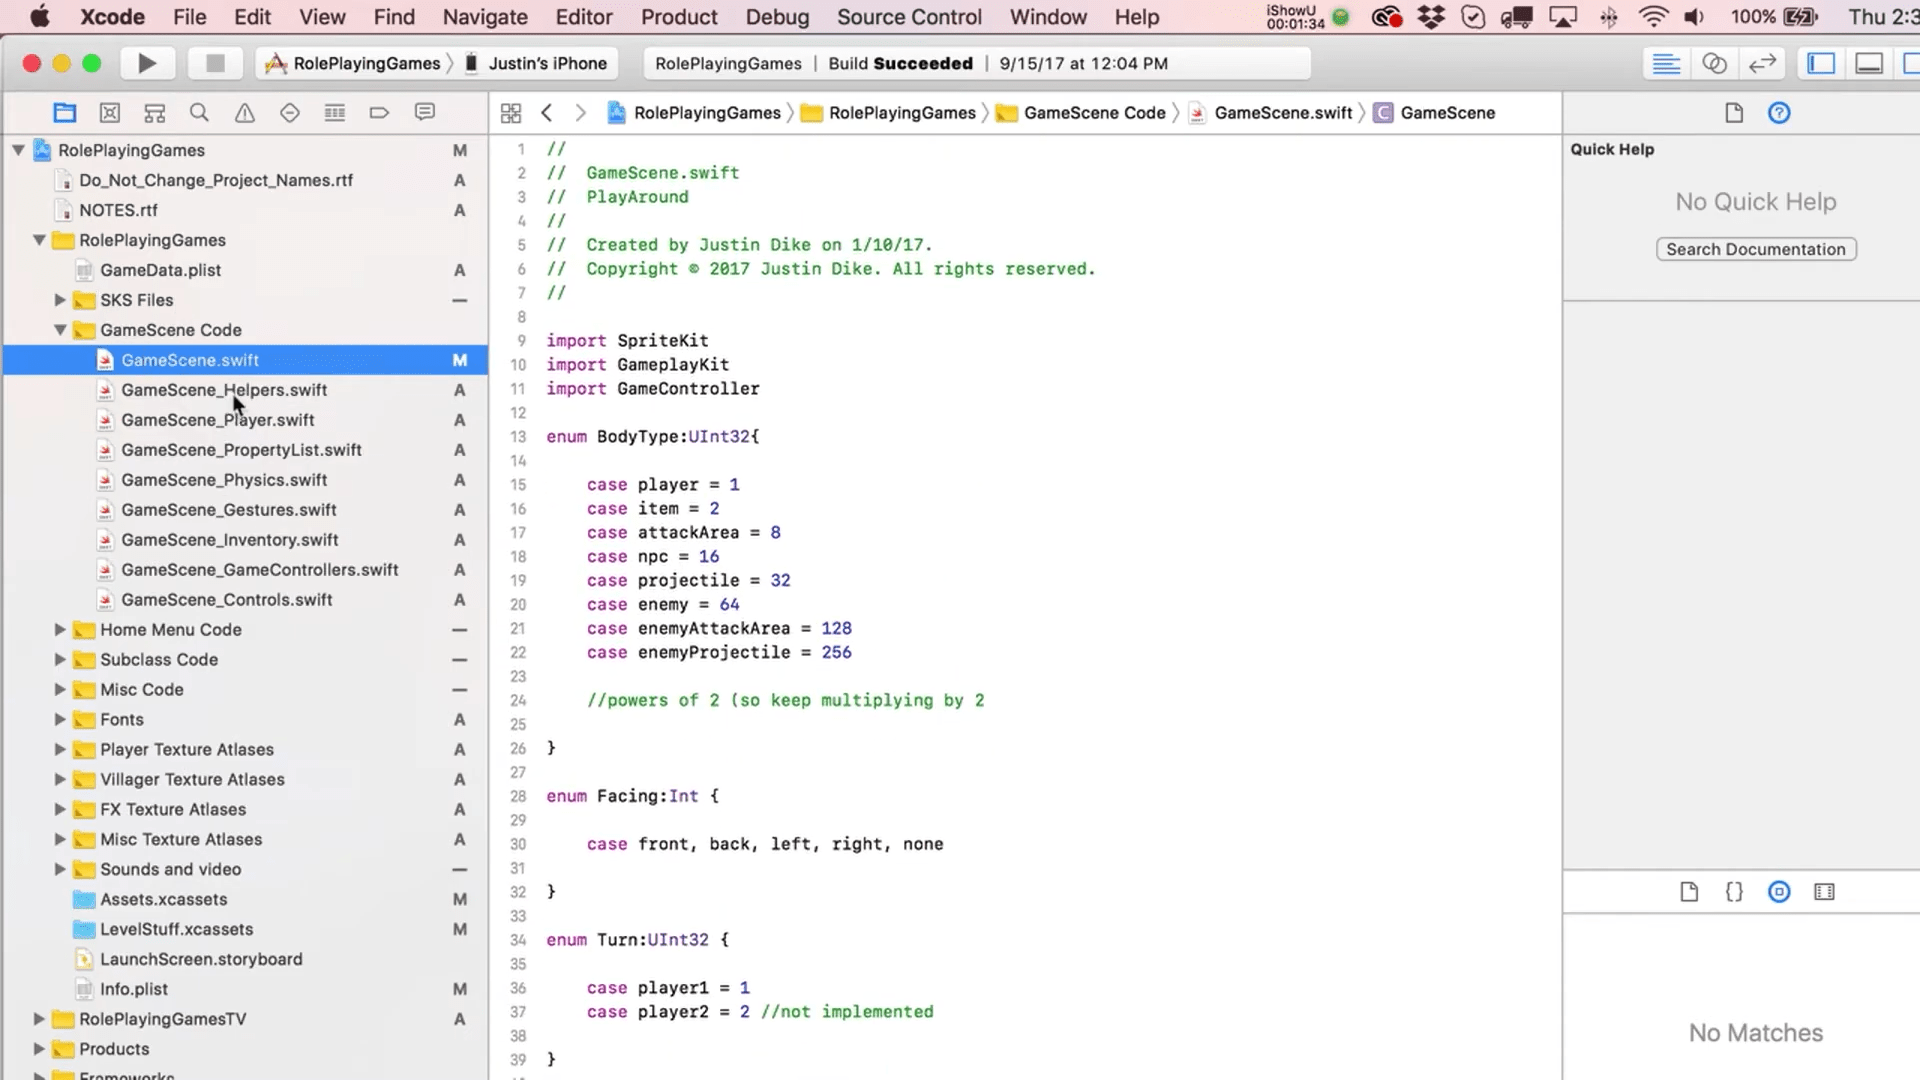Toggle the Quick Help inspector
The image size is (1920, 1080).
click(1779, 113)
